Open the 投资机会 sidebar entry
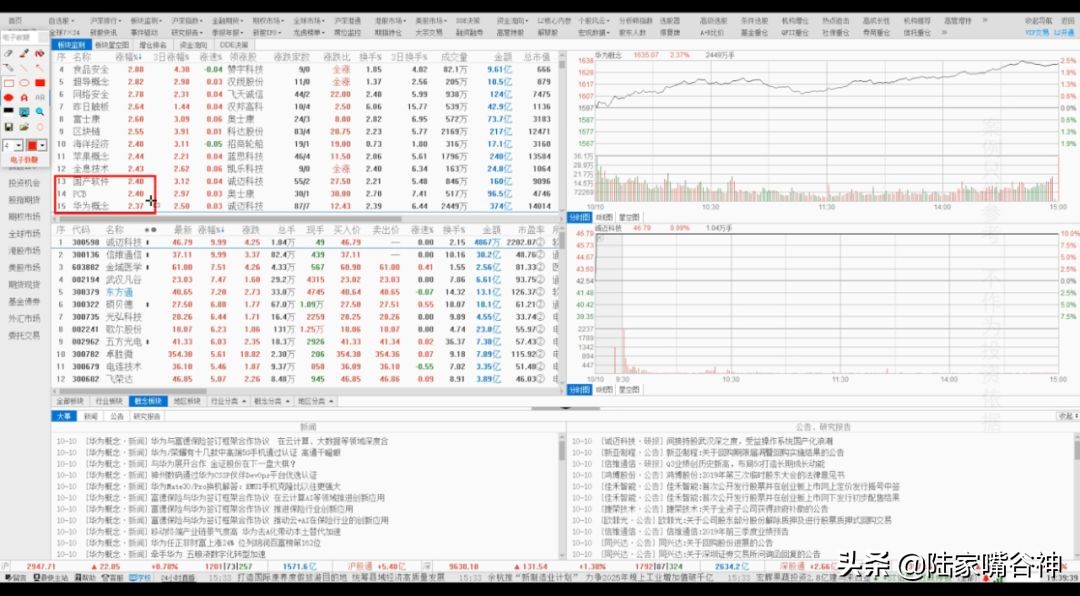The height and width of the screenshot is (596, 1080). point(24,183)
